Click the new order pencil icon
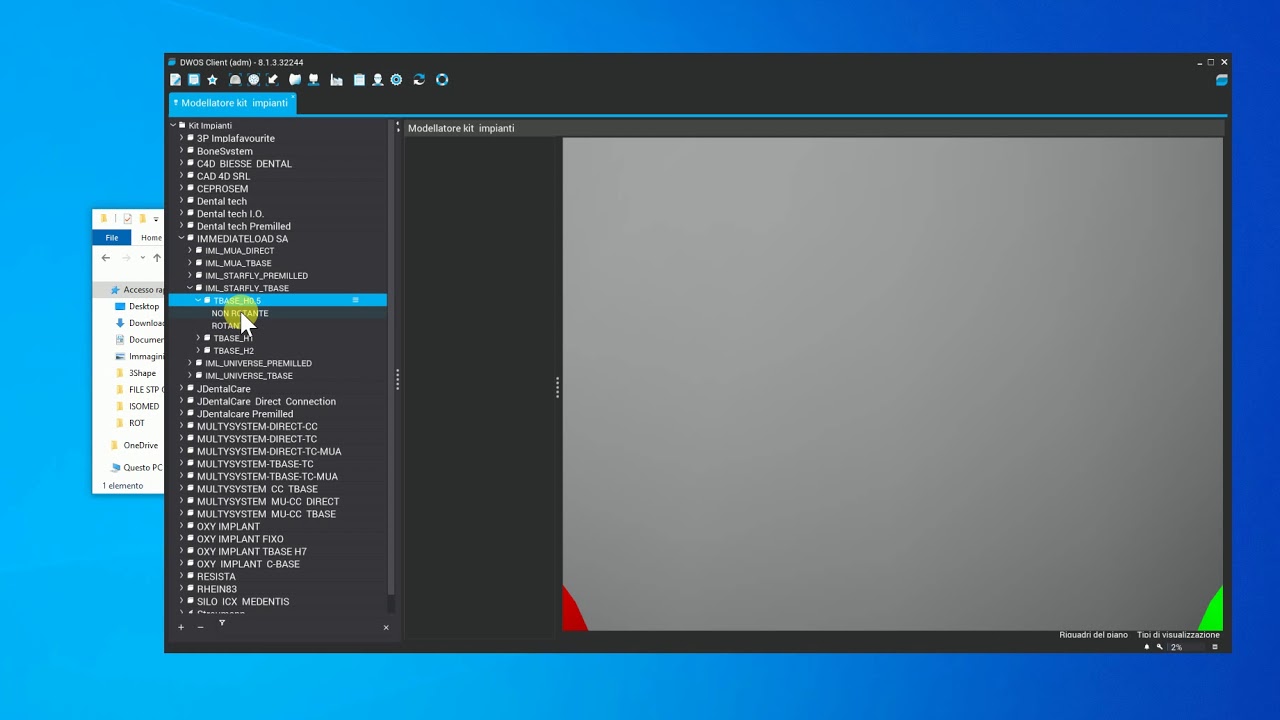Image resolution: width=1280 pixels, height=720 pixels. tap(176, 80)
